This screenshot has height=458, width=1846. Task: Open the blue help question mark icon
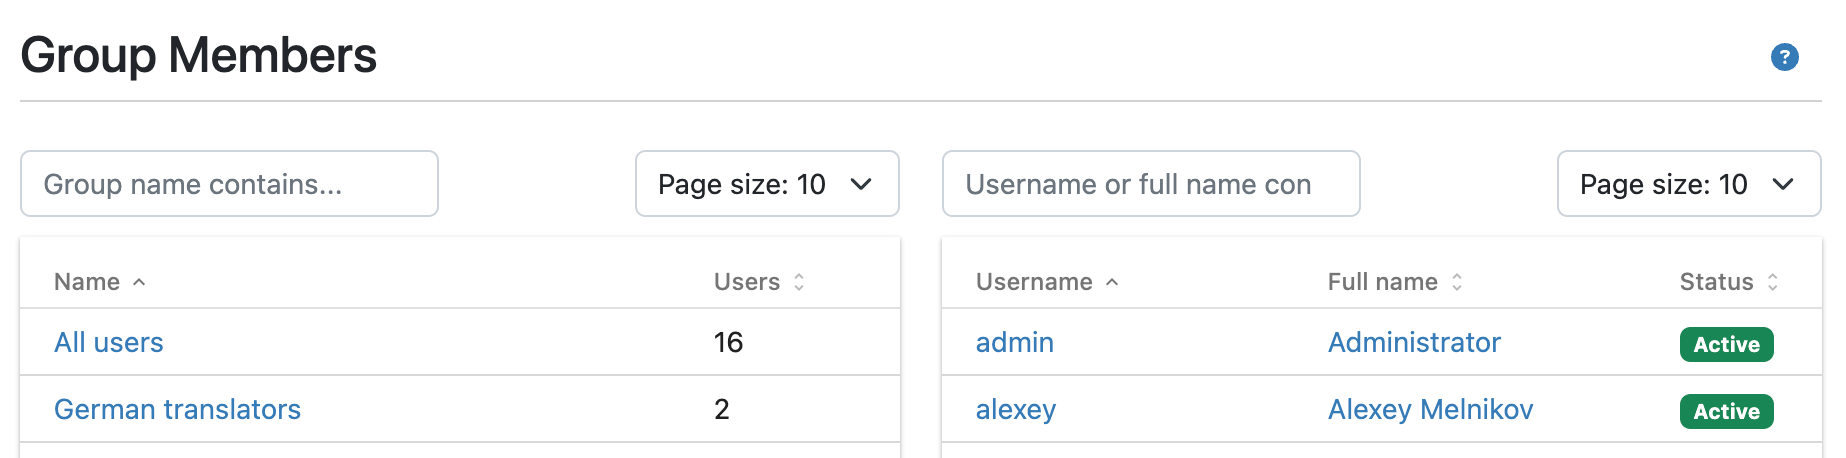(1784, 57)
